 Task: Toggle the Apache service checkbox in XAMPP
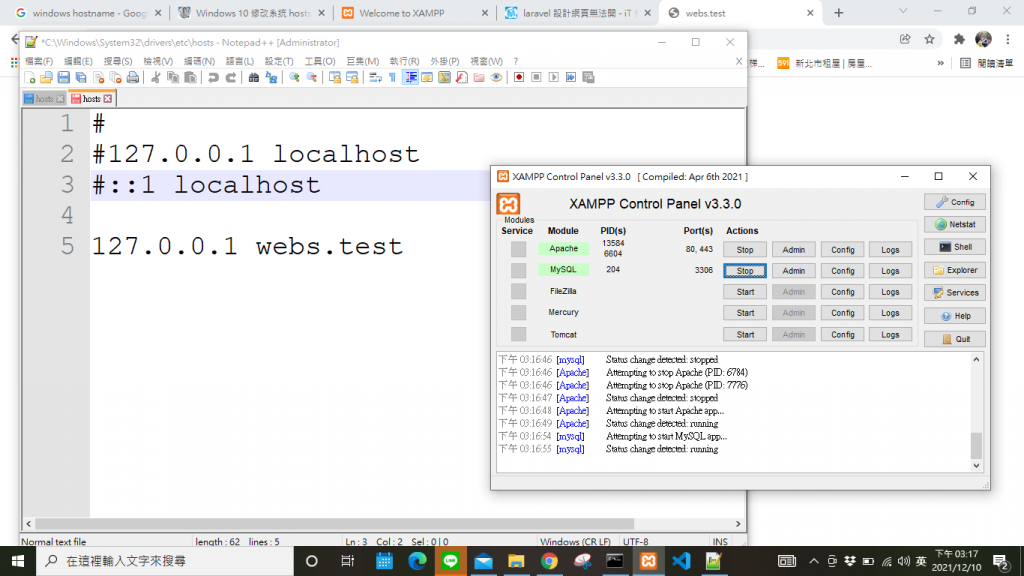[519, 249]
